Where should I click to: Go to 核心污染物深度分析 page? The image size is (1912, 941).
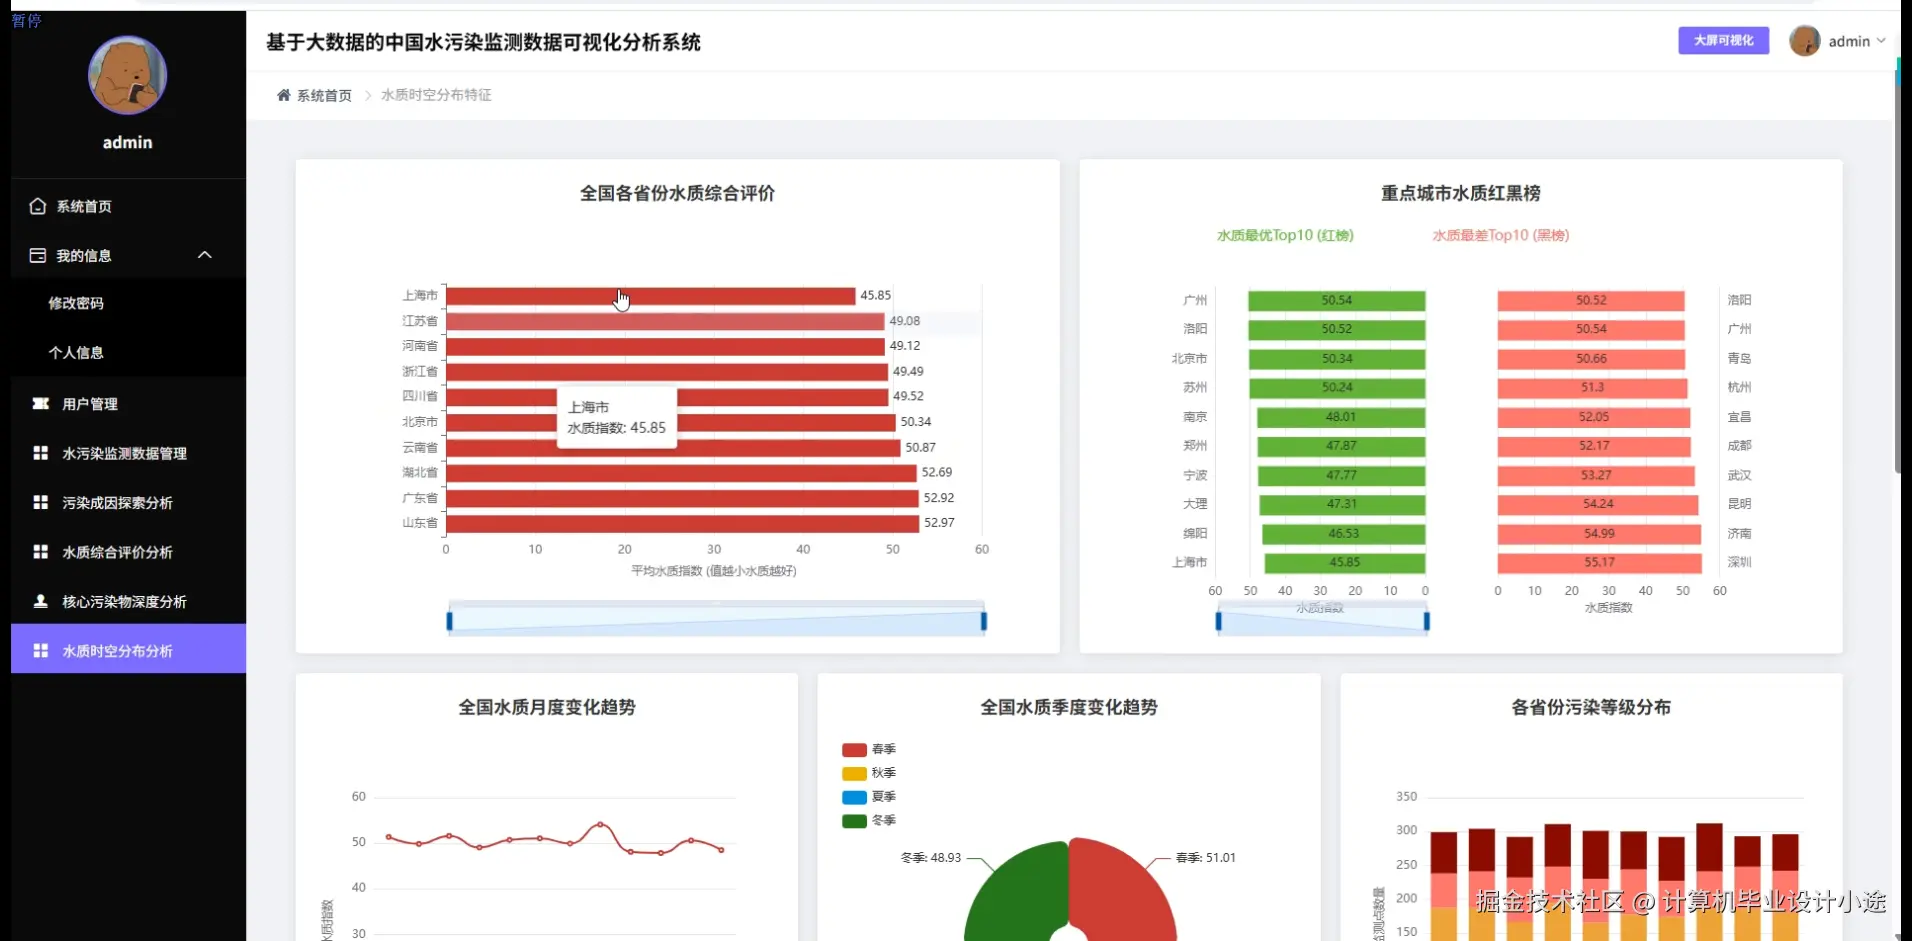pos(128,601)
